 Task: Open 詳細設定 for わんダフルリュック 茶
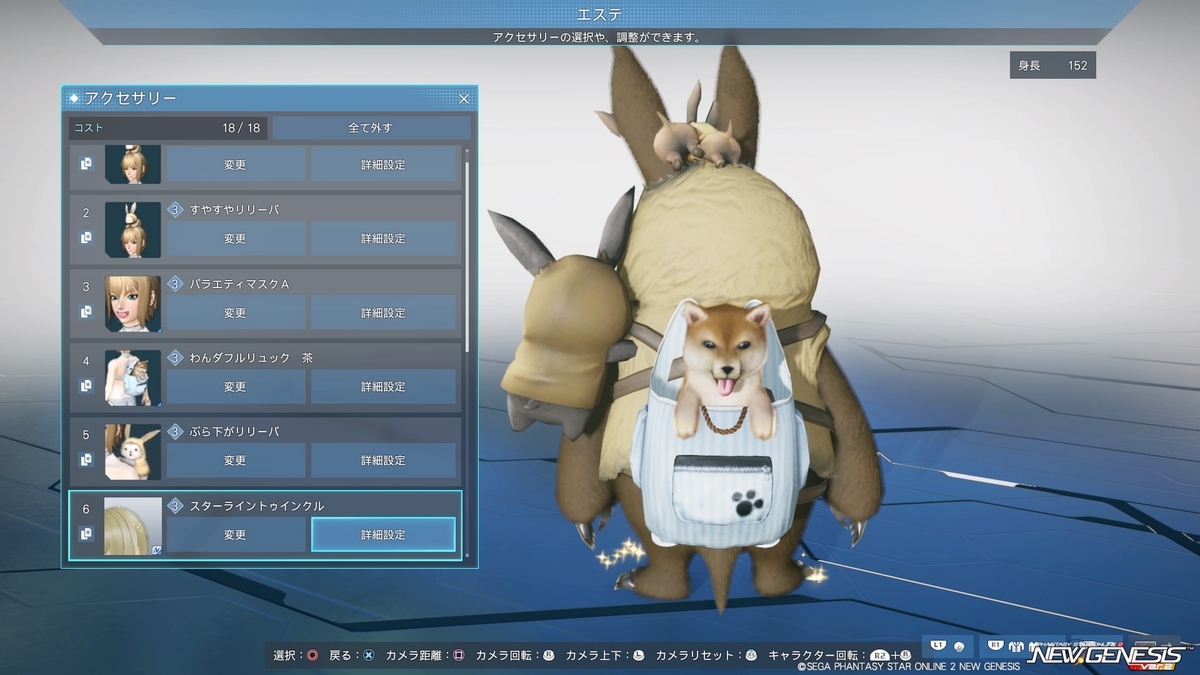point(383,387)
